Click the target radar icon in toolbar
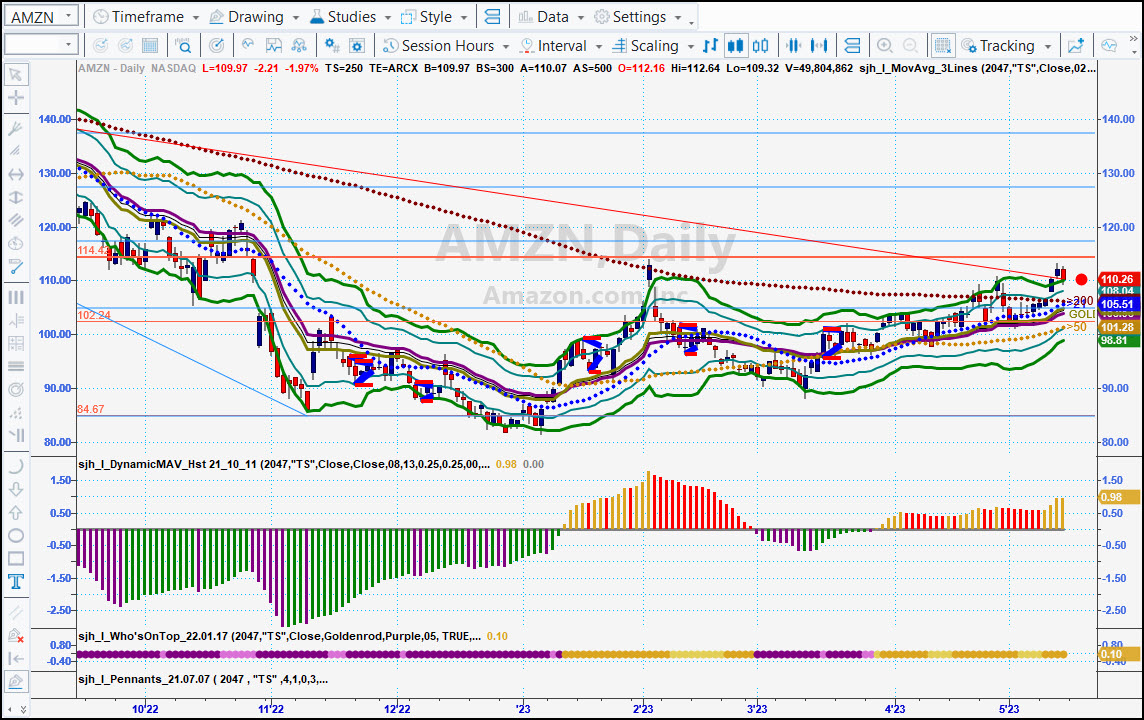 click(217, 46)
